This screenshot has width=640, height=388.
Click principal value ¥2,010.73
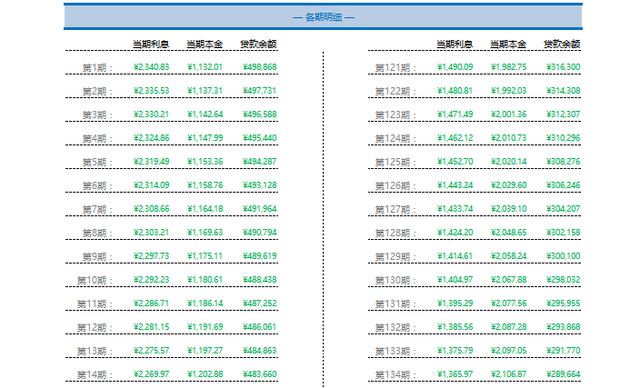click(x=509, y=138)
